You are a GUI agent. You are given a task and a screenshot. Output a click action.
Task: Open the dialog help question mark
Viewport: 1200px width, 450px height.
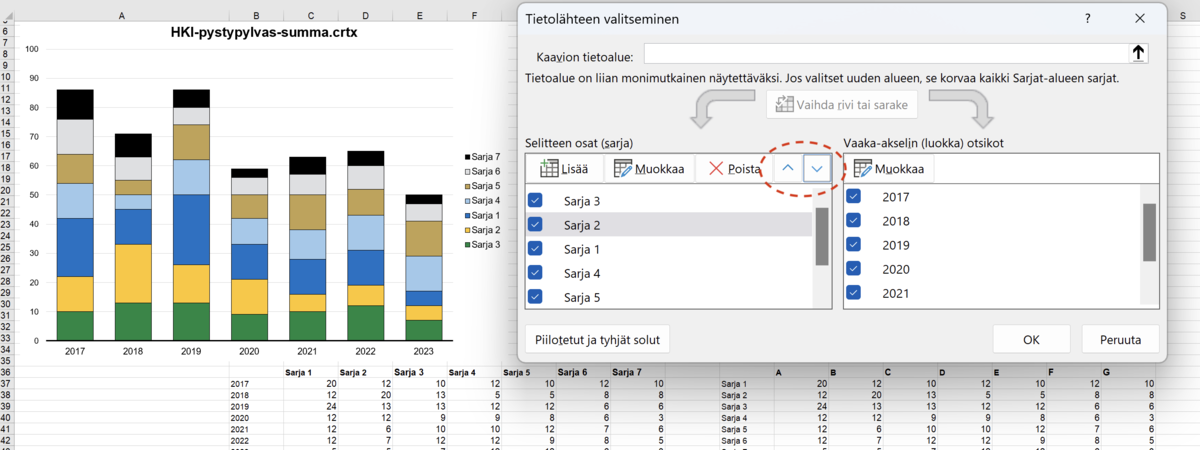[x=1087, y=19]
